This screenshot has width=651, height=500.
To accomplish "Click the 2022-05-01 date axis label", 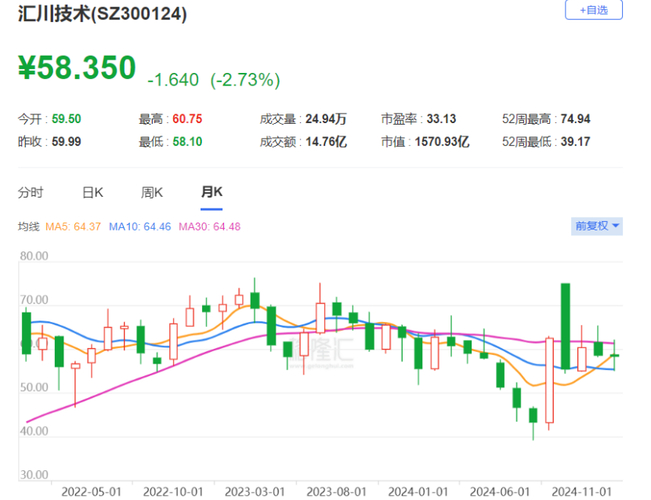I will 91,492.
